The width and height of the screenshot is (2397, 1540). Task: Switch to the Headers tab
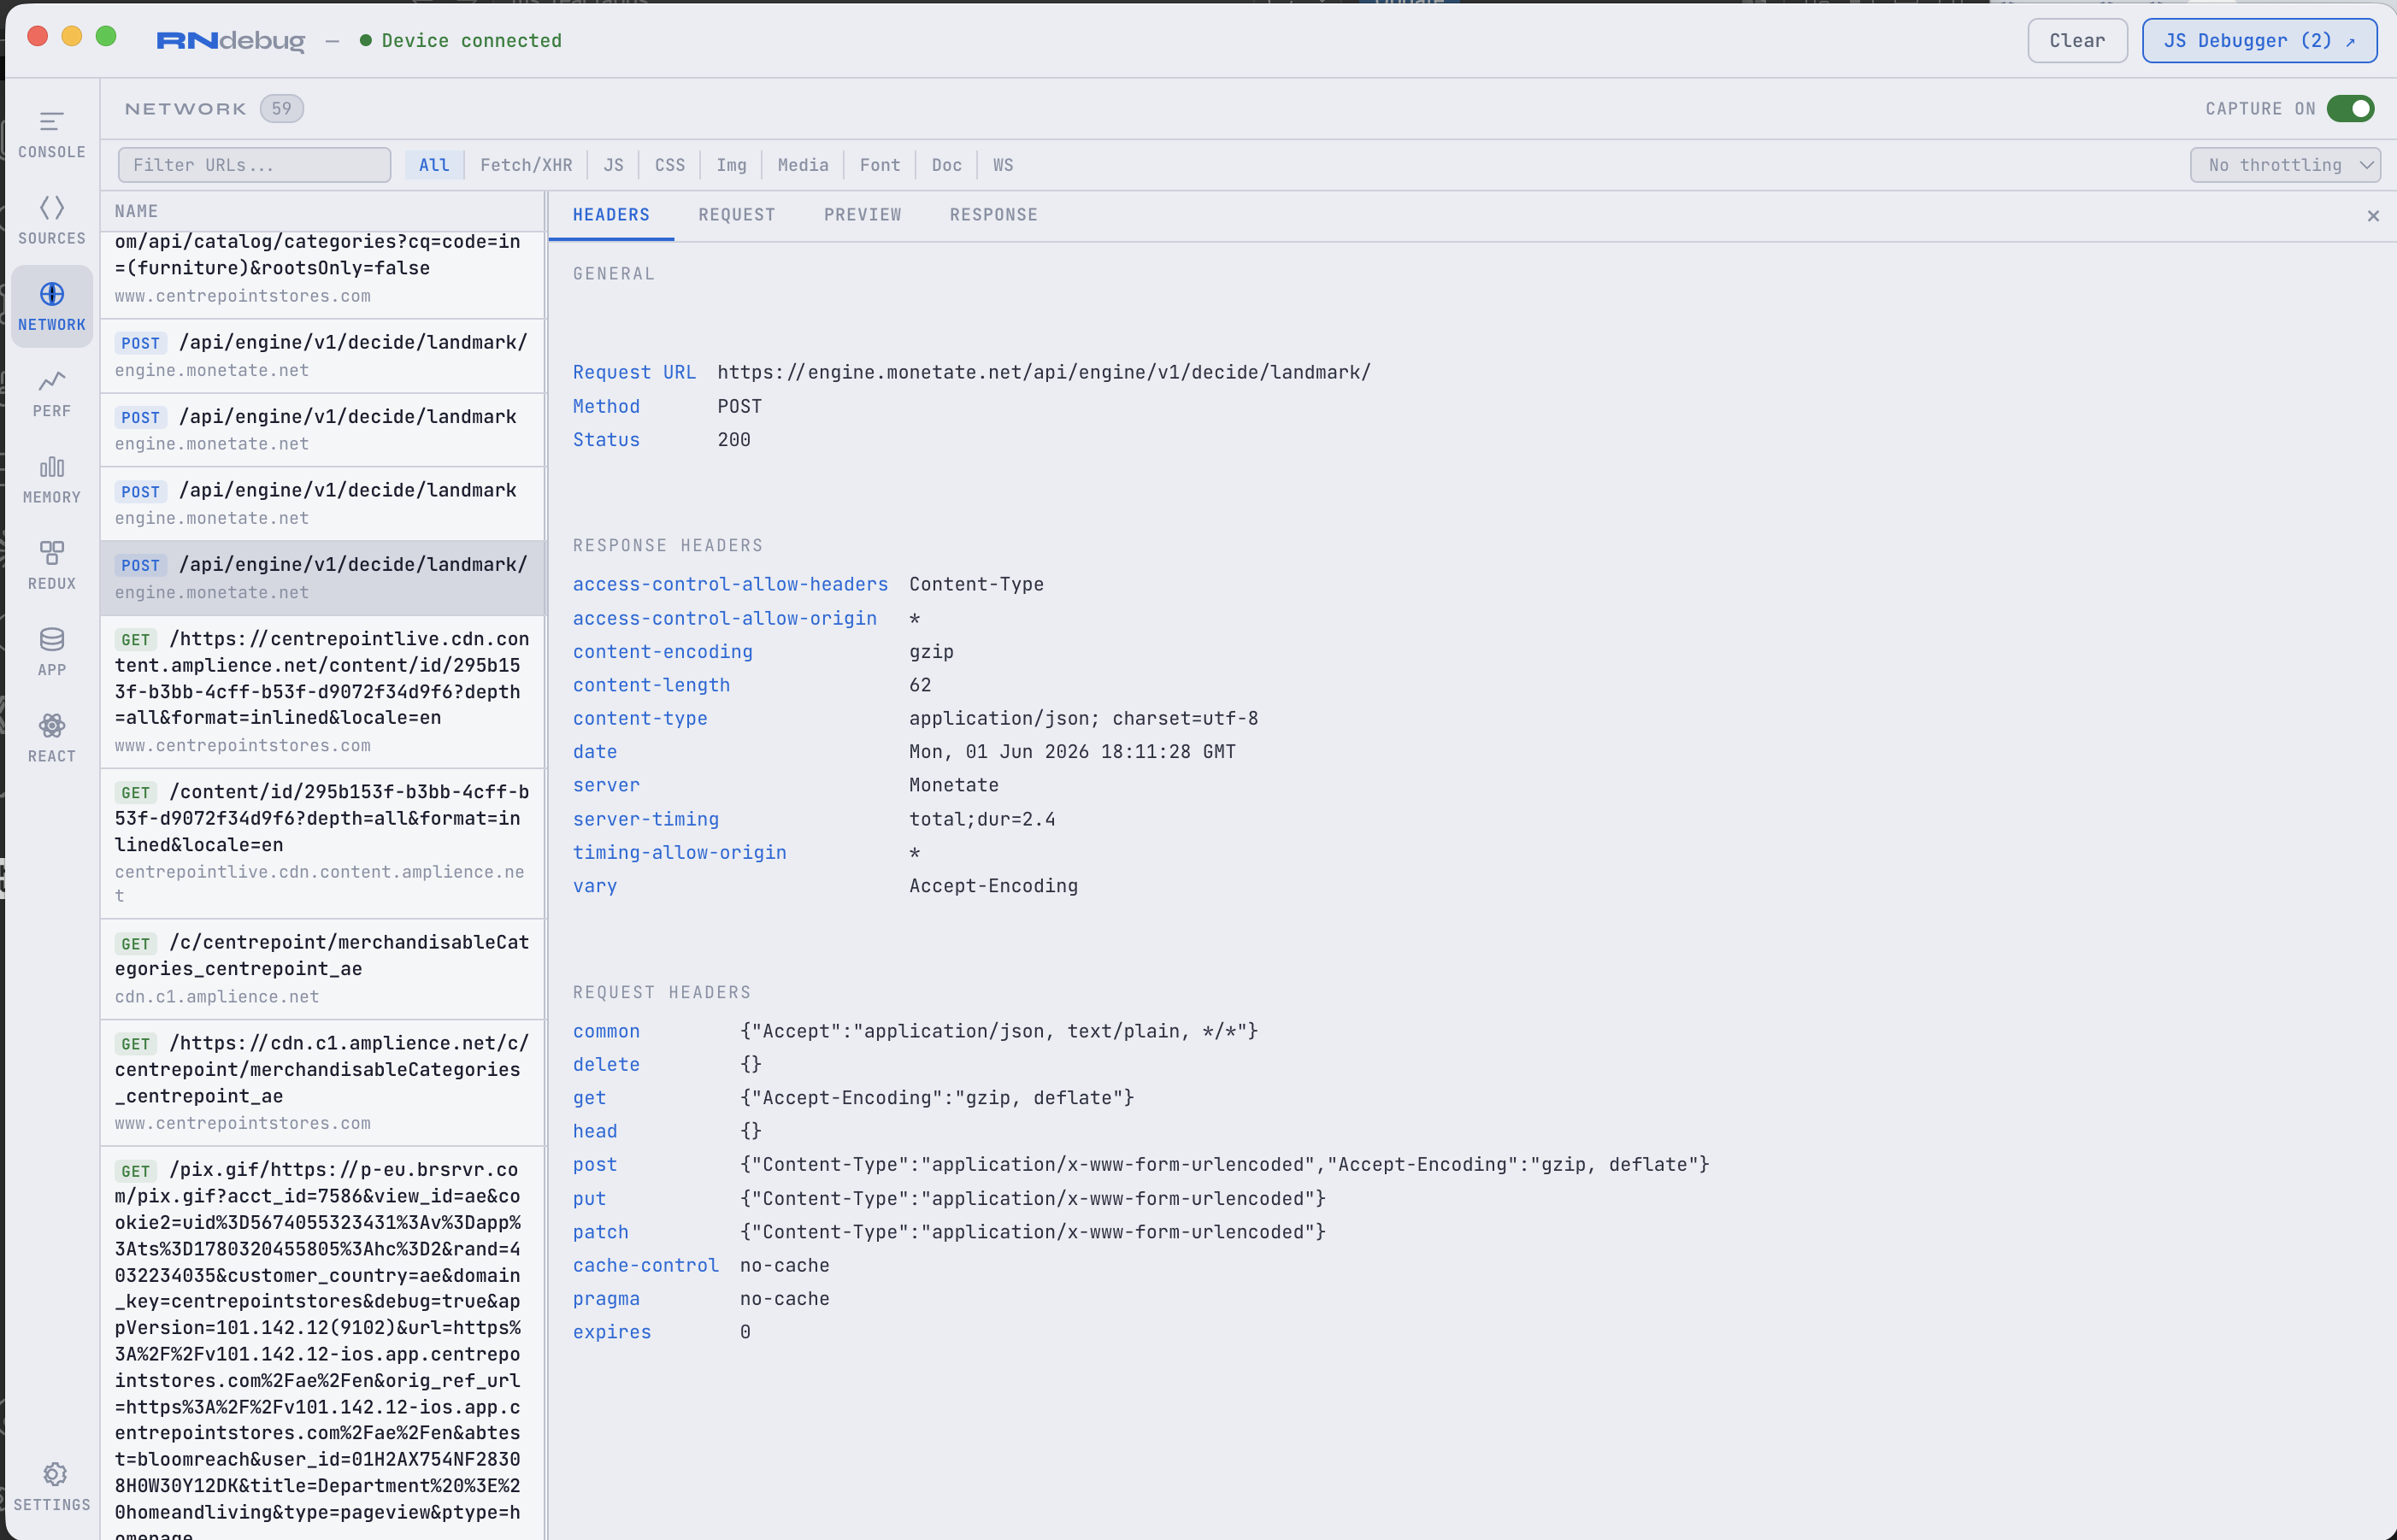[611, 215]
